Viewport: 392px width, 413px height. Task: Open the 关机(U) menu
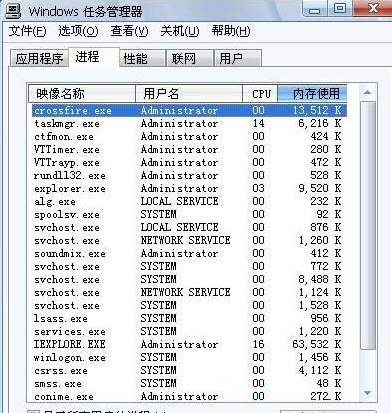pyautogui.click(x=180, y=31)
